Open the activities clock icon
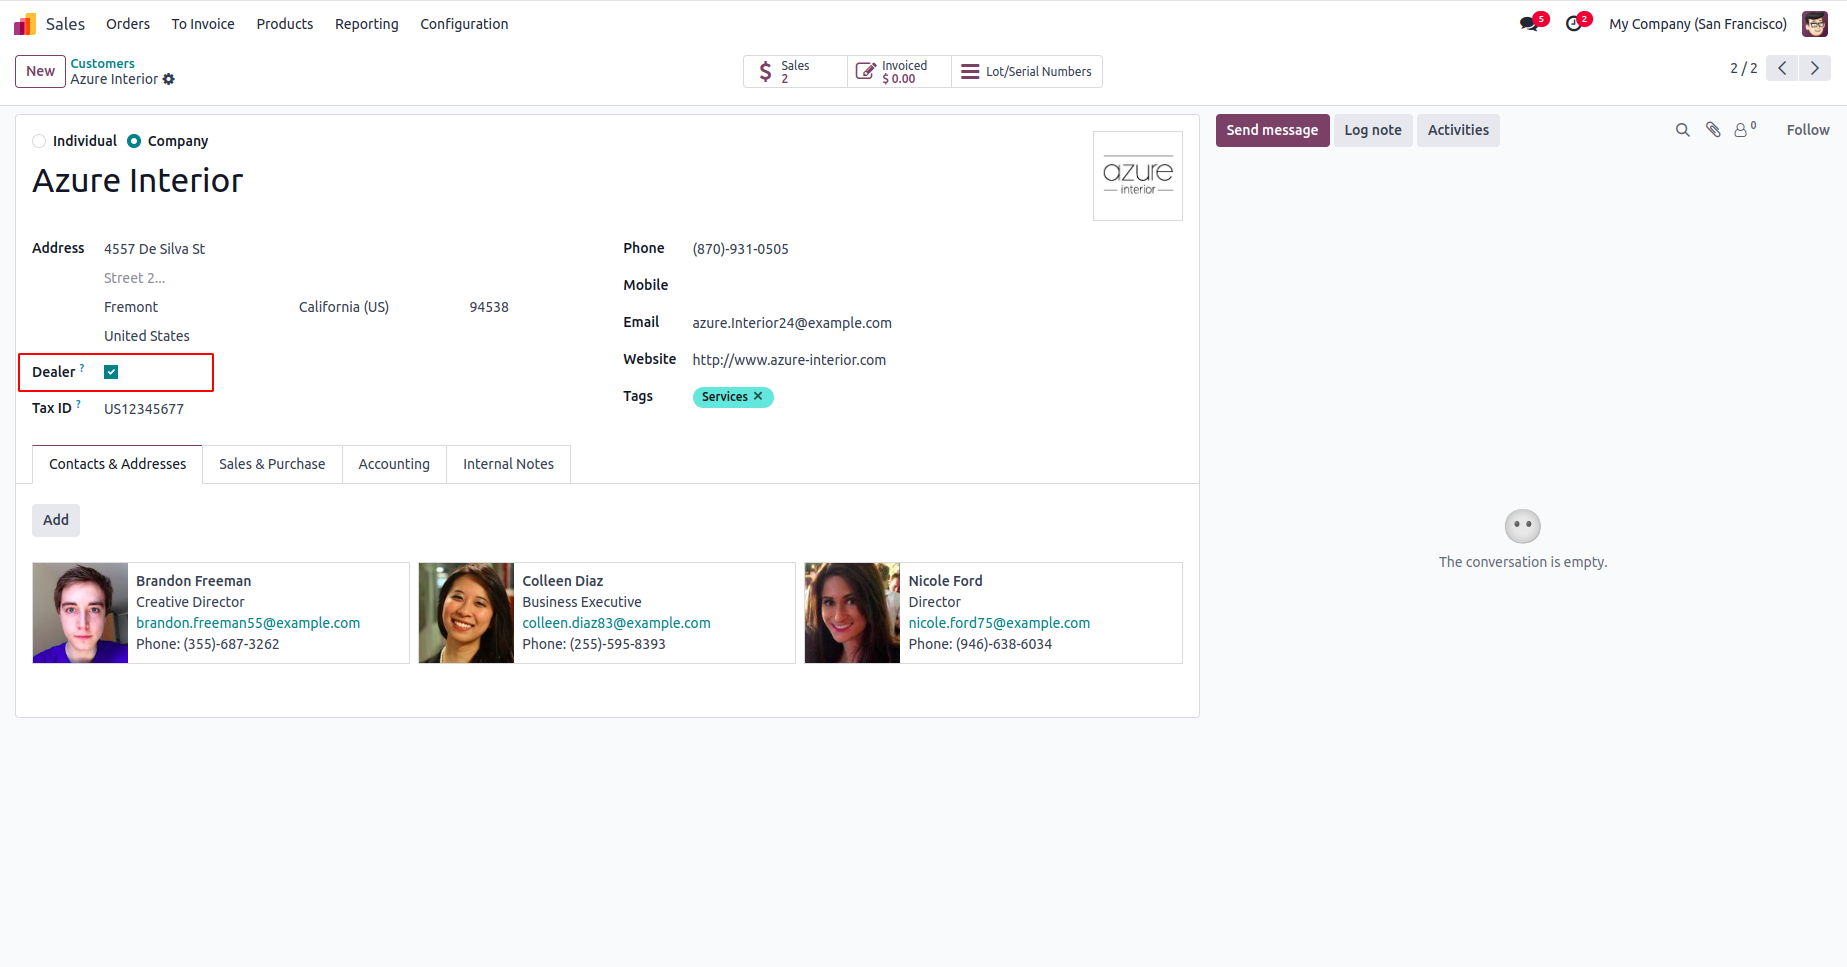The height and width of the screenshot is (967, 1847). click(1574, 24)
